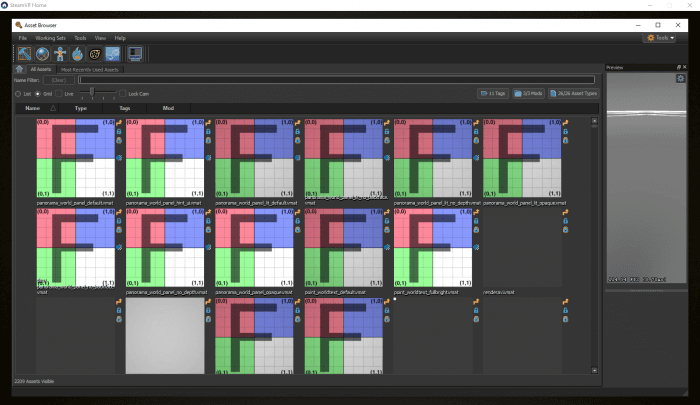Viewport: 700px width, 405px height.
Task: Click blue gear icon beside paint_worldtext_default.vmat
Action: (387, 247)
